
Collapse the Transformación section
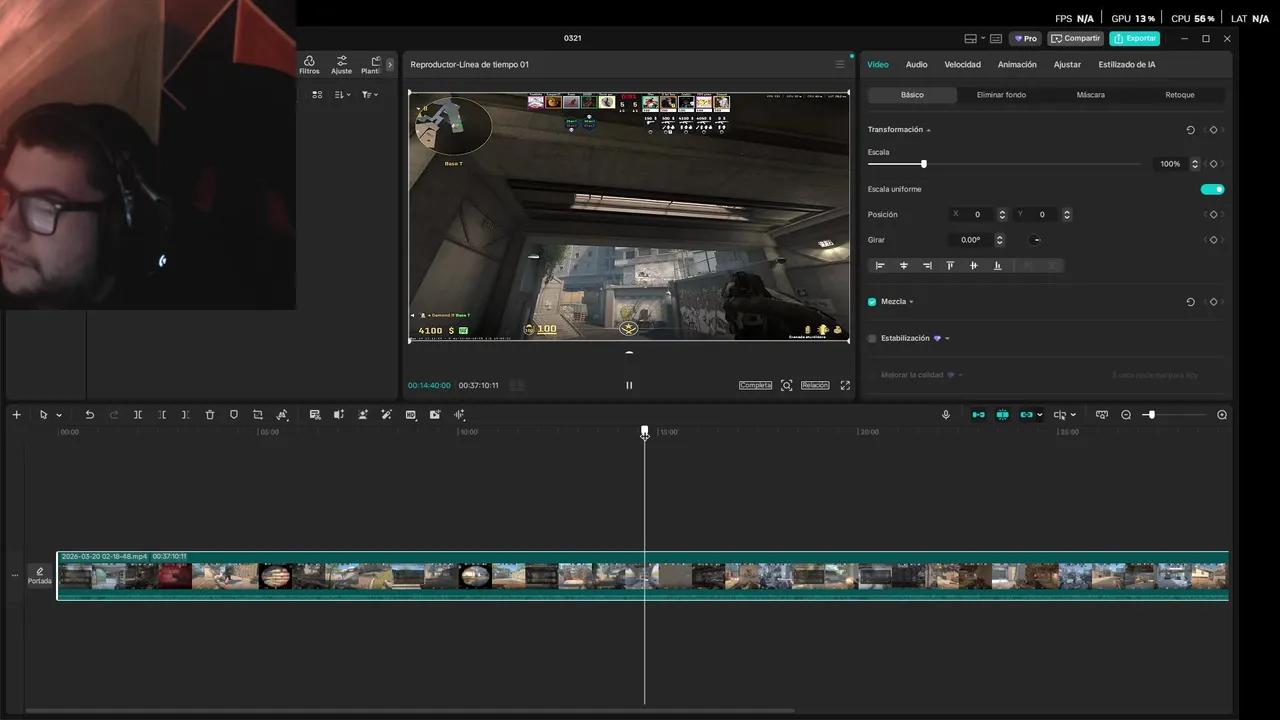(x=928, y=130)
